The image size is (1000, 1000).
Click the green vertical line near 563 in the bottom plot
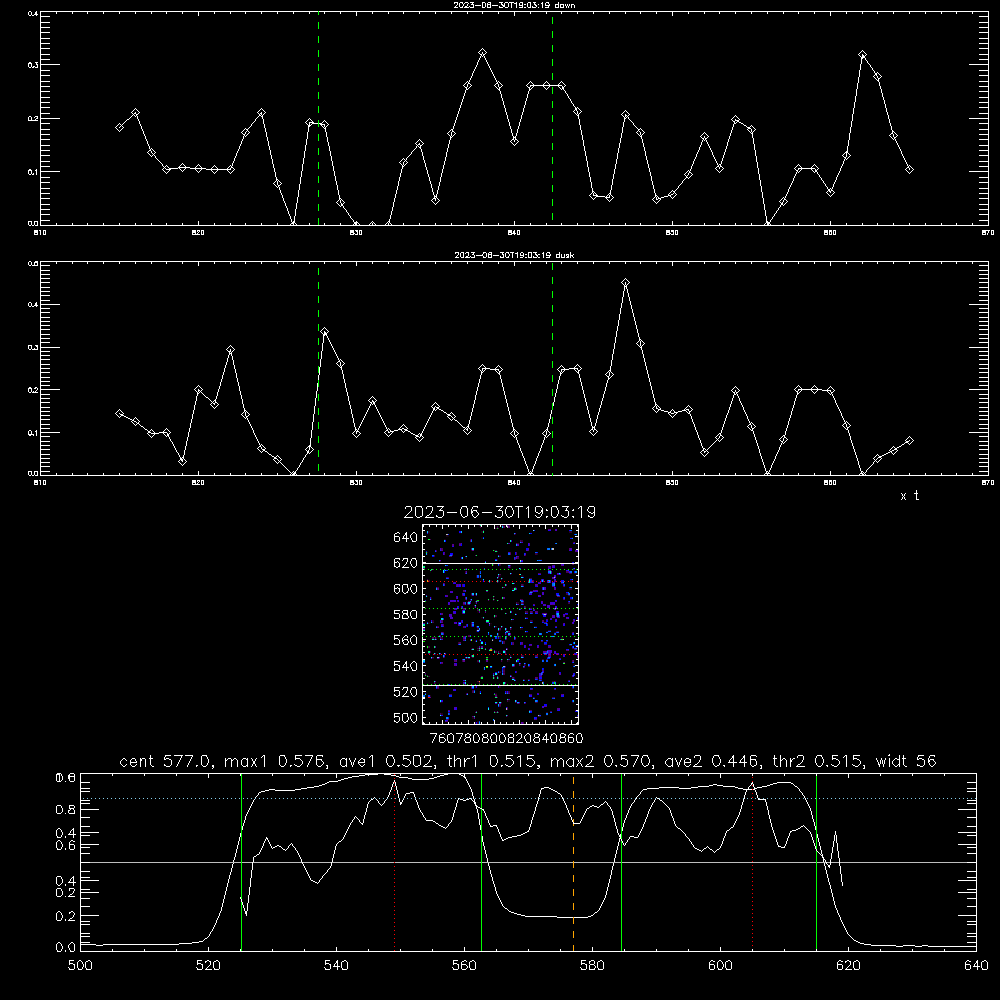point(482,862)
